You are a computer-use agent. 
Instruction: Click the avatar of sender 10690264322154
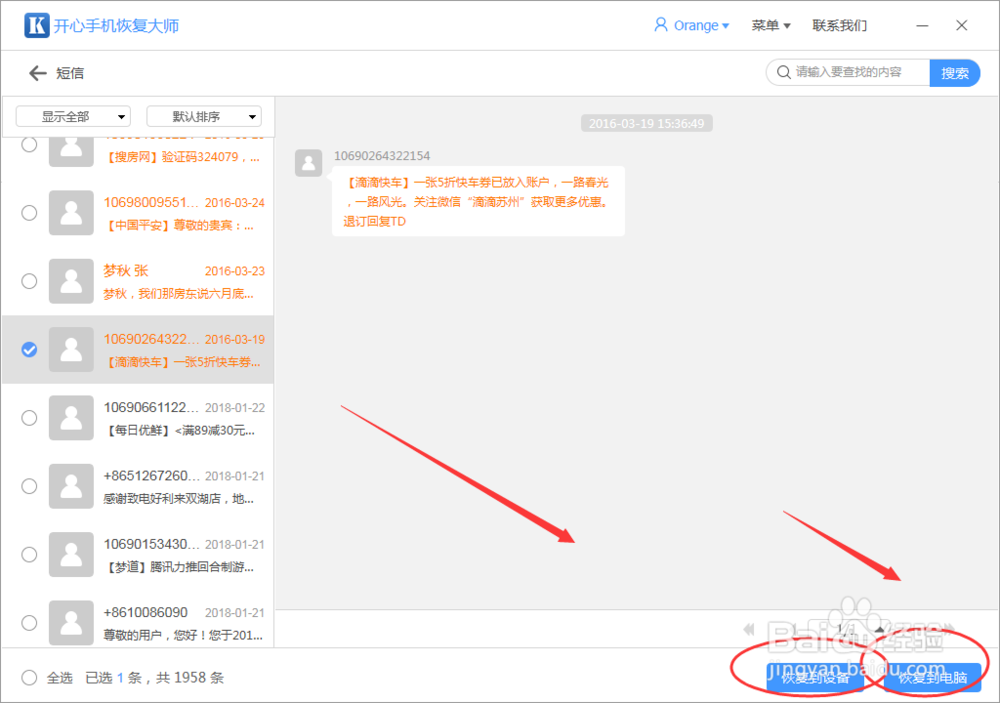(x=308, y=163)
